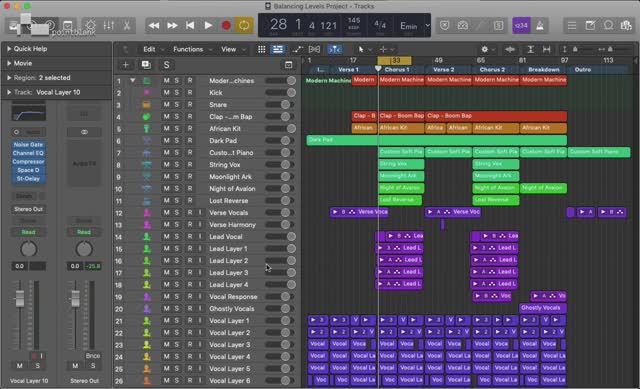Expand the Track Vocal Layer 10 inspector
This screenshot has height=389, width=640.
(x=9, y=92)
